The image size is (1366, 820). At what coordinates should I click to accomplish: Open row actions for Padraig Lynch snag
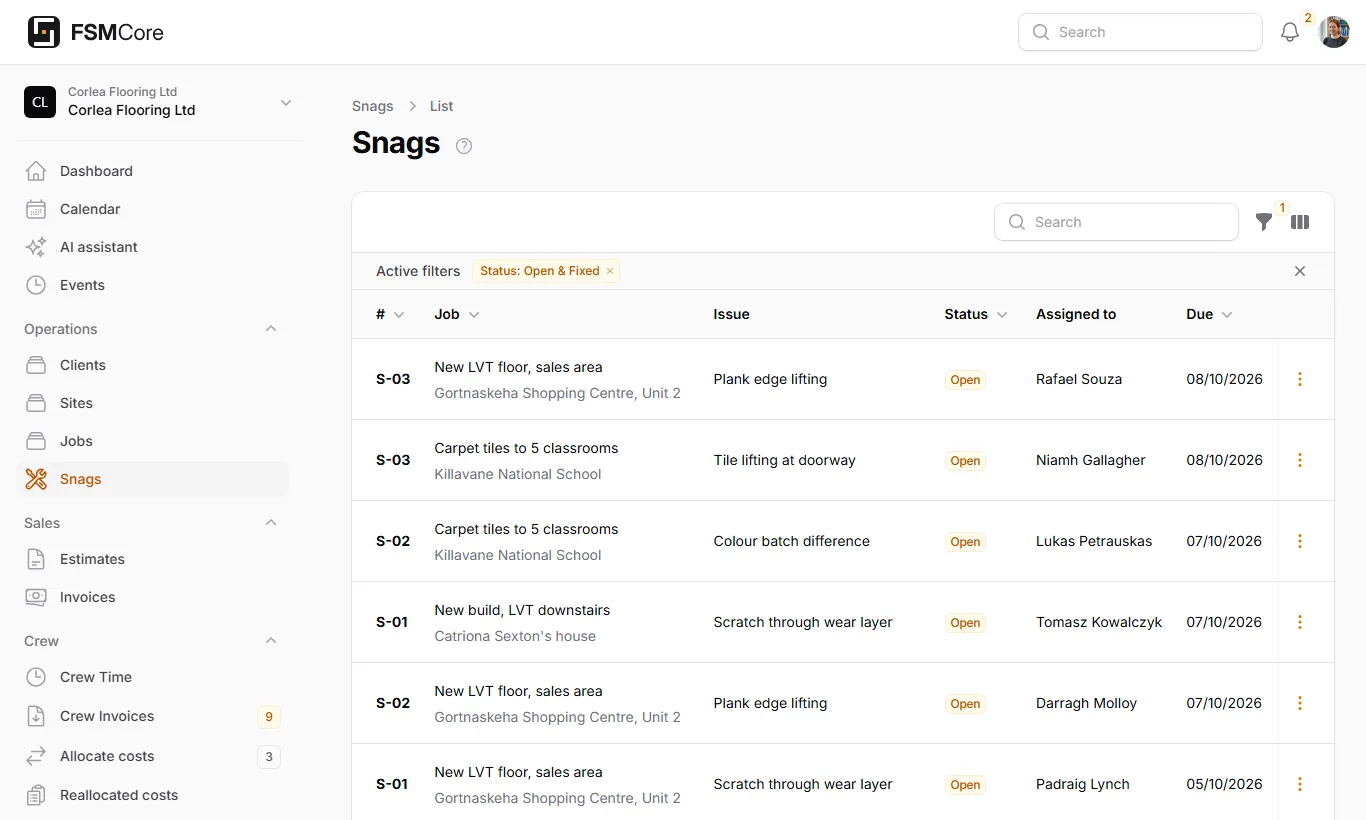click(x=1300, y=784)
